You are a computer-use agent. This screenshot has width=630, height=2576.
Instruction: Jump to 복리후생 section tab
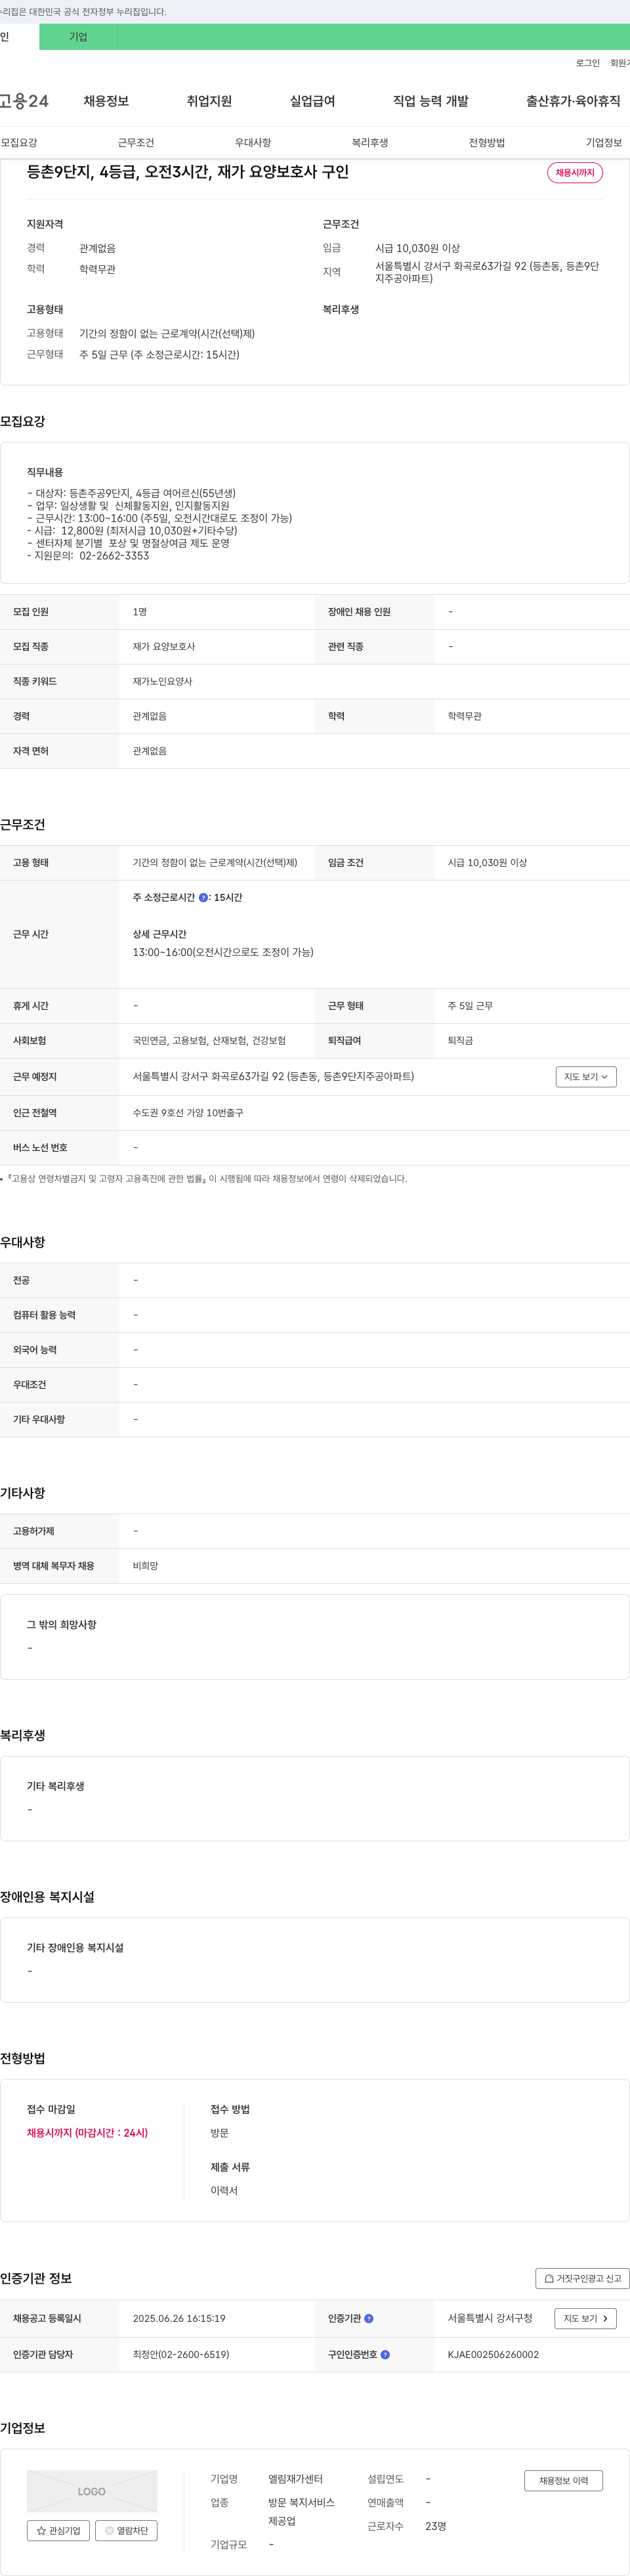[370, 143]
